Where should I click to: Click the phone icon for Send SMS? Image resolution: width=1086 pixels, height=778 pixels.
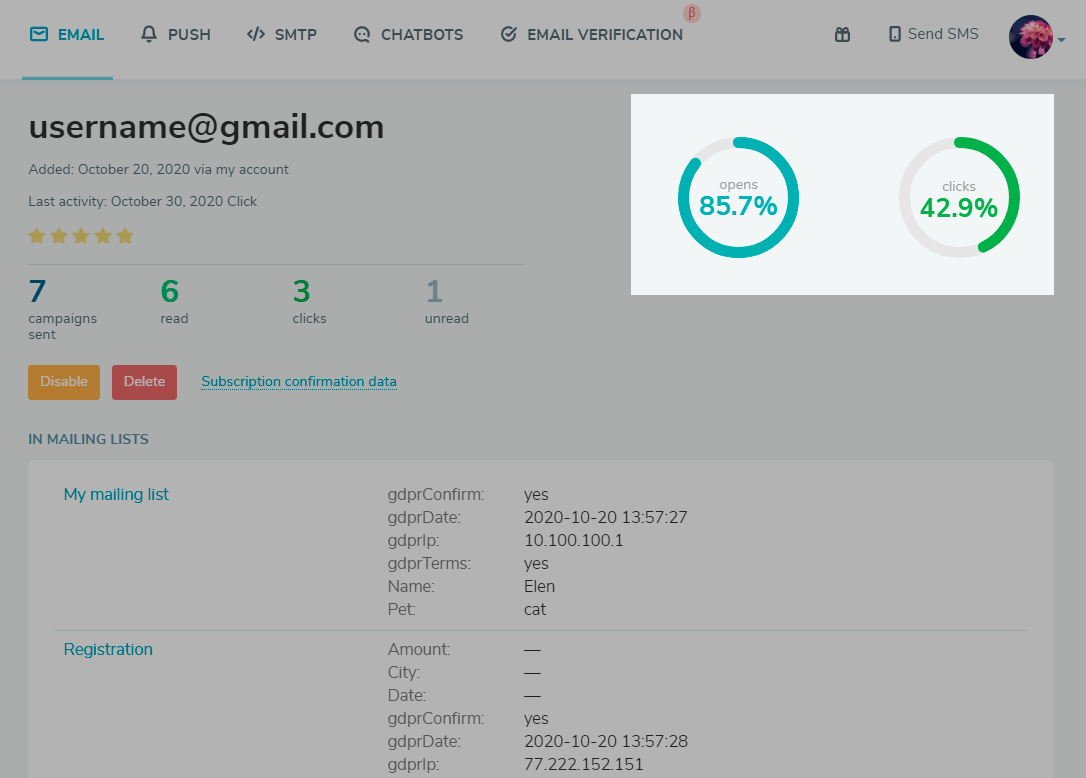pyautogui.click(x=895, y=34)
